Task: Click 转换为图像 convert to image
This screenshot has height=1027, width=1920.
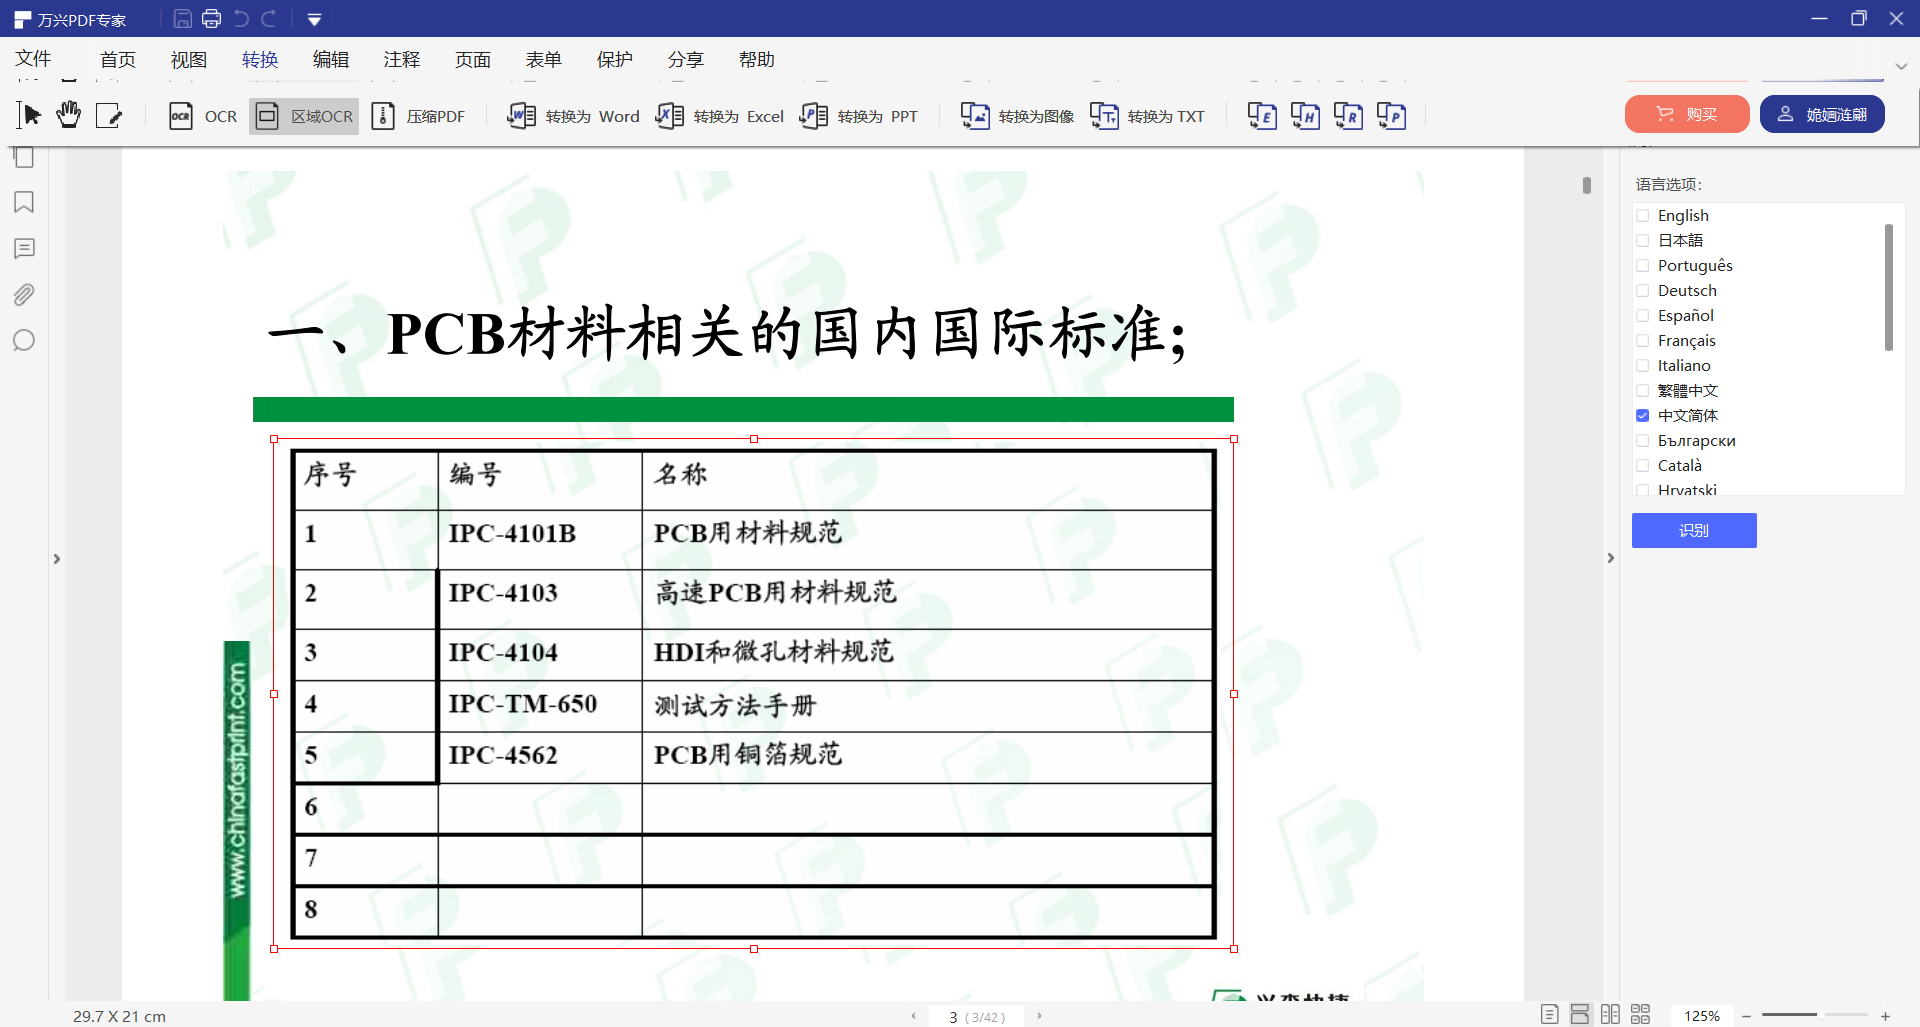Action: coord(1017,116)
